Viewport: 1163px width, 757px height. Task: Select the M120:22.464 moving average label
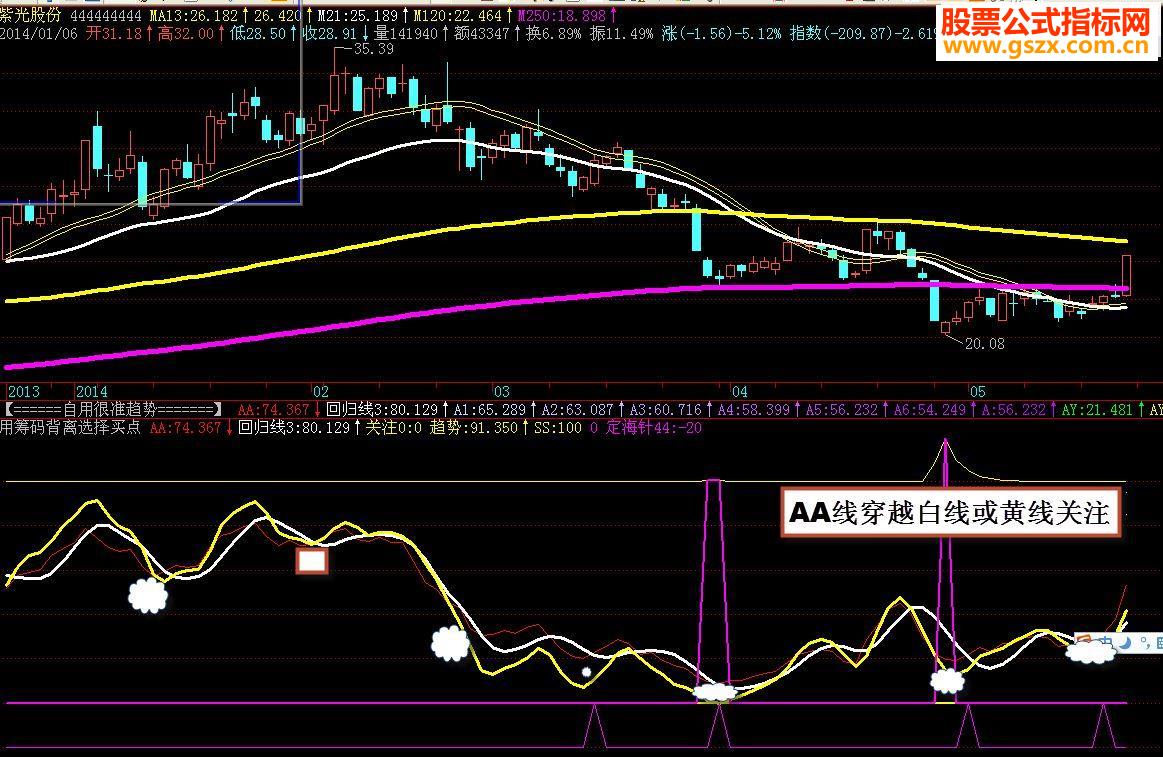pos(458,16)
